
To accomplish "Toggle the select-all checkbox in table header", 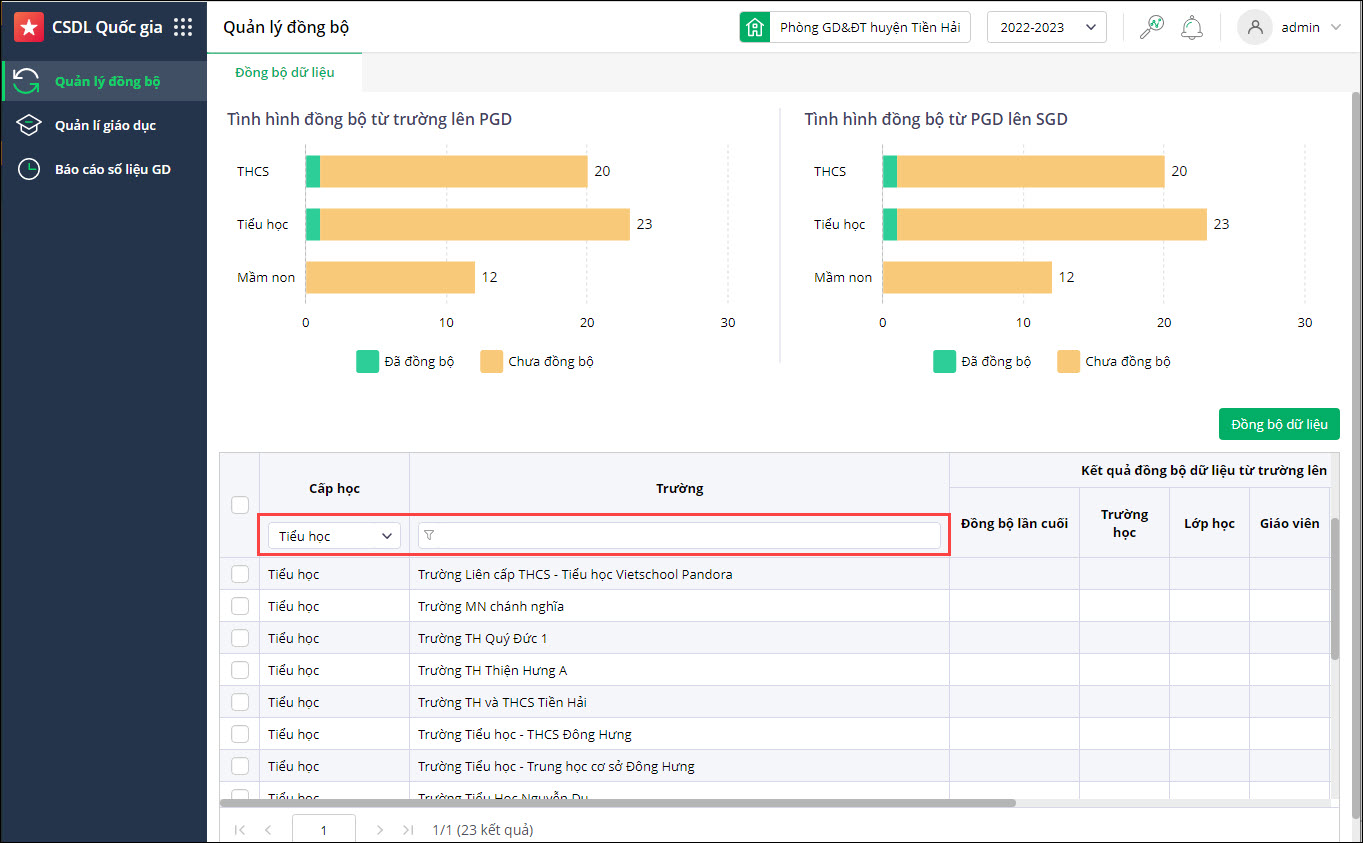I will coord(240,505).
